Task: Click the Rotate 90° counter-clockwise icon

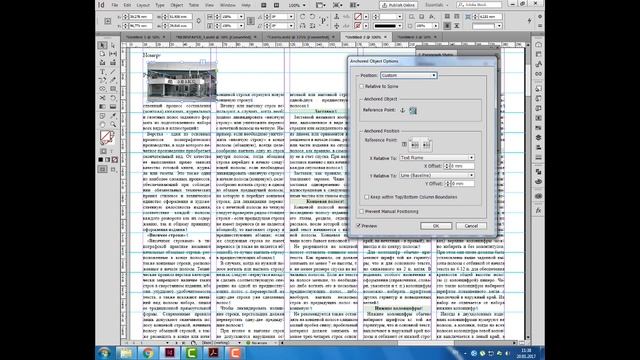Action: [312, 17]
